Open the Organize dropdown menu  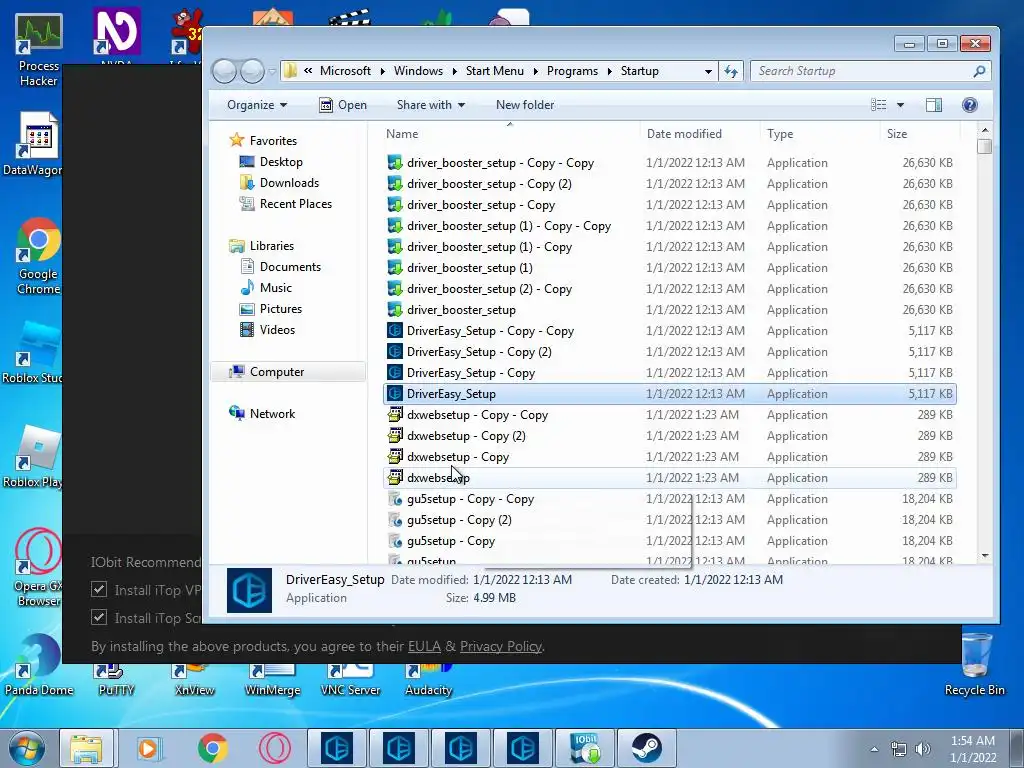pos(257,105)
